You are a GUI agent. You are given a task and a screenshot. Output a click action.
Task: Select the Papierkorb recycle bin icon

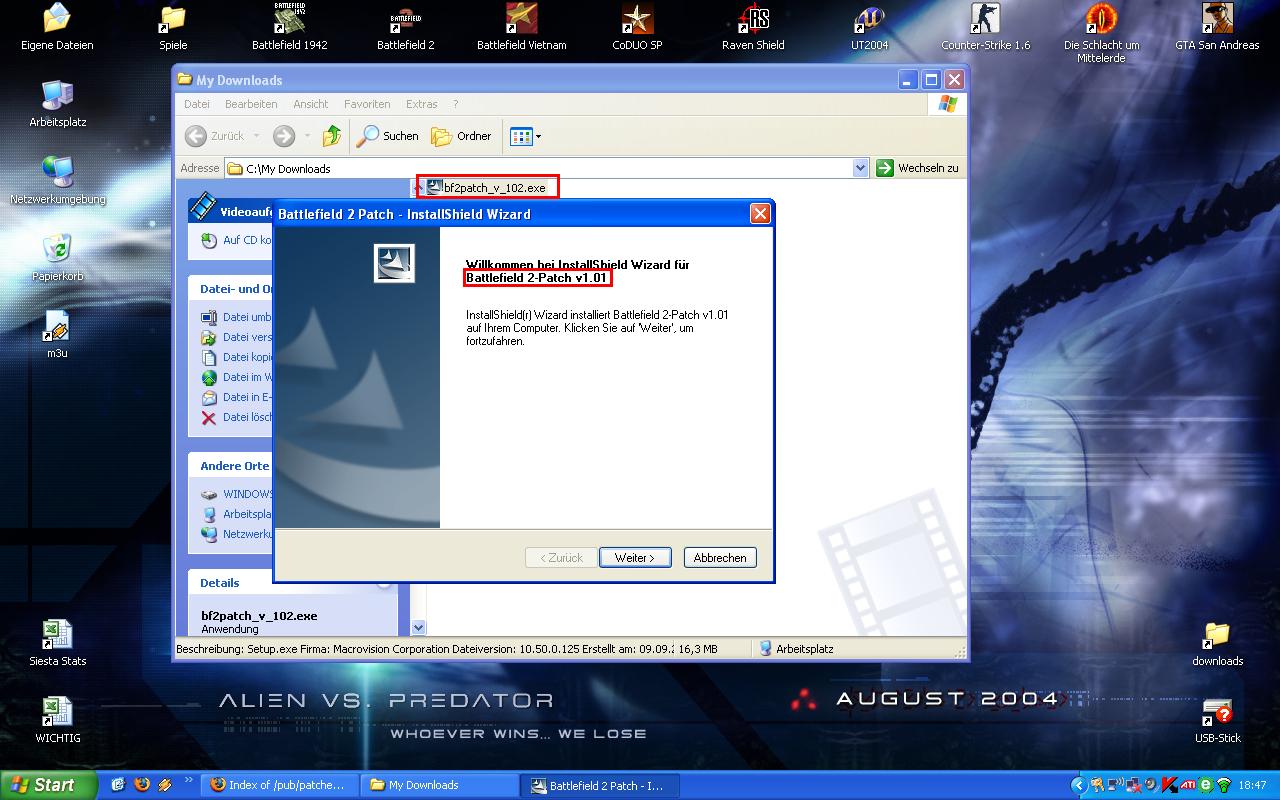coord(57,258)
